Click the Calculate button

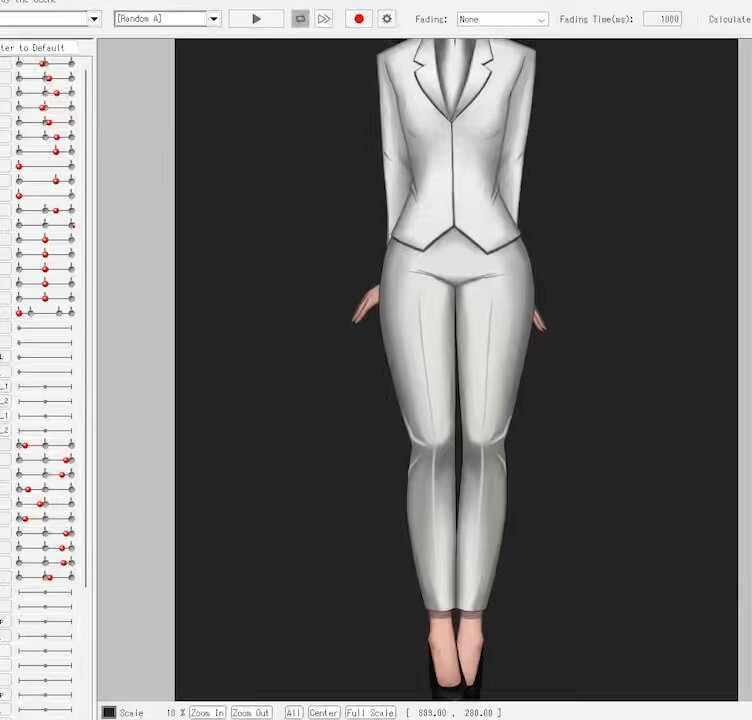point(729,19)
